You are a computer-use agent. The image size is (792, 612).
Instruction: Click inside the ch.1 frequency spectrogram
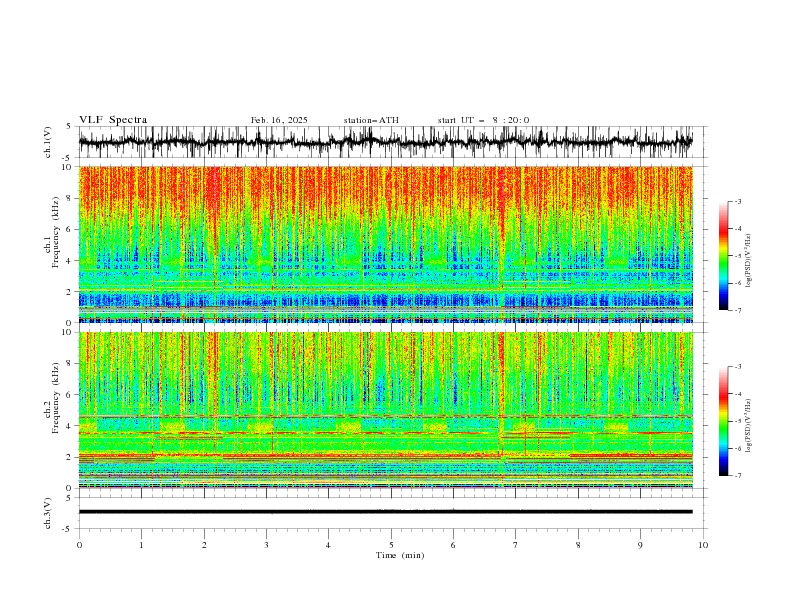click(385, 244)
